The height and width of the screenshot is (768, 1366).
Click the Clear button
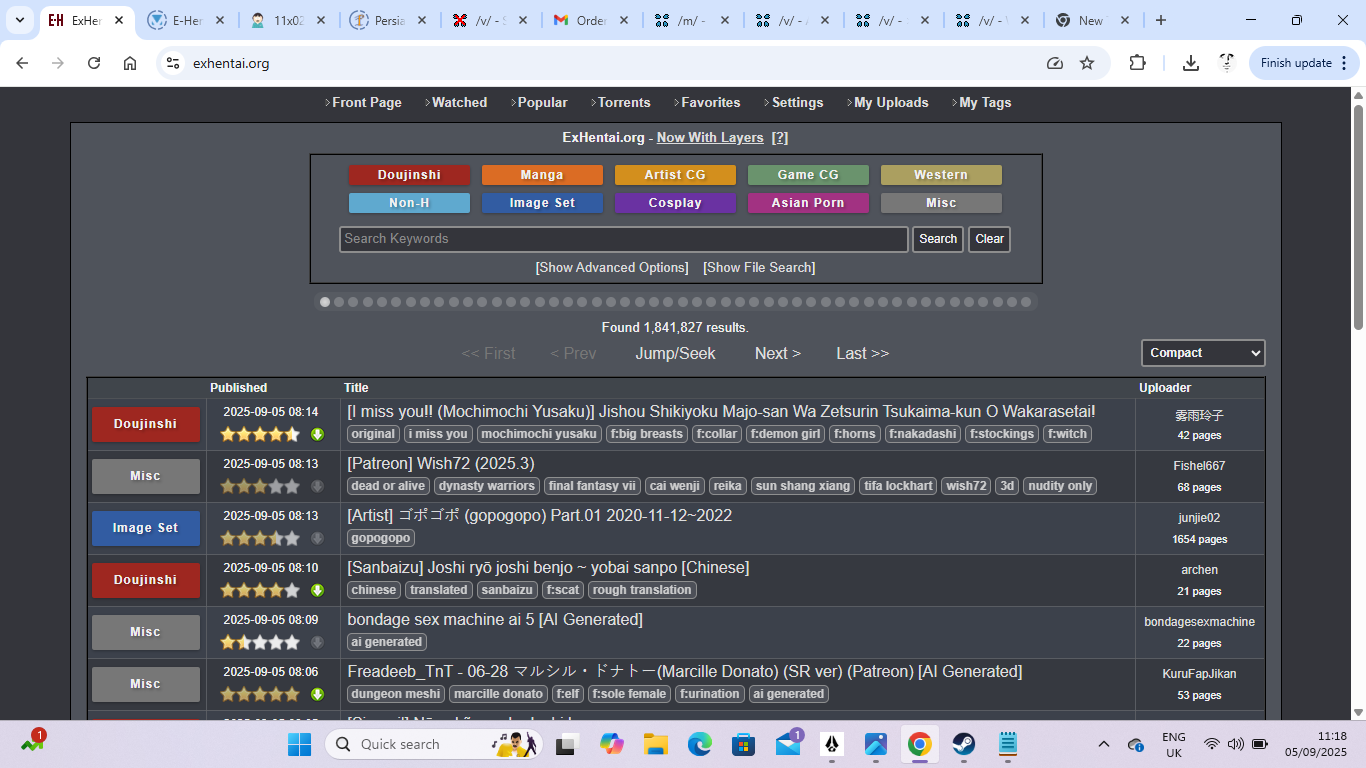tap(989, 239)
